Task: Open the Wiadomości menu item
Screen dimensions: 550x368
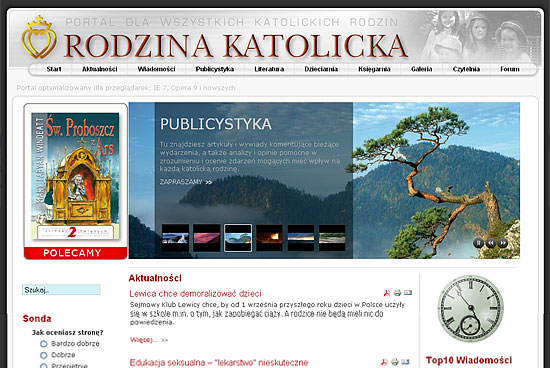Action: coord(156,69)
